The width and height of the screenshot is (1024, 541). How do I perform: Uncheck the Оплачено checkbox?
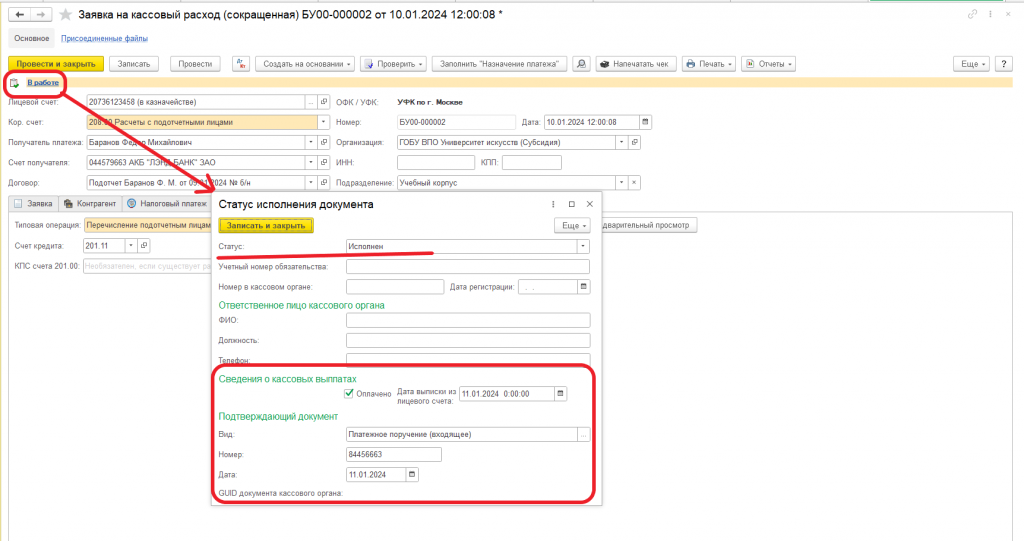click(349, 393)
